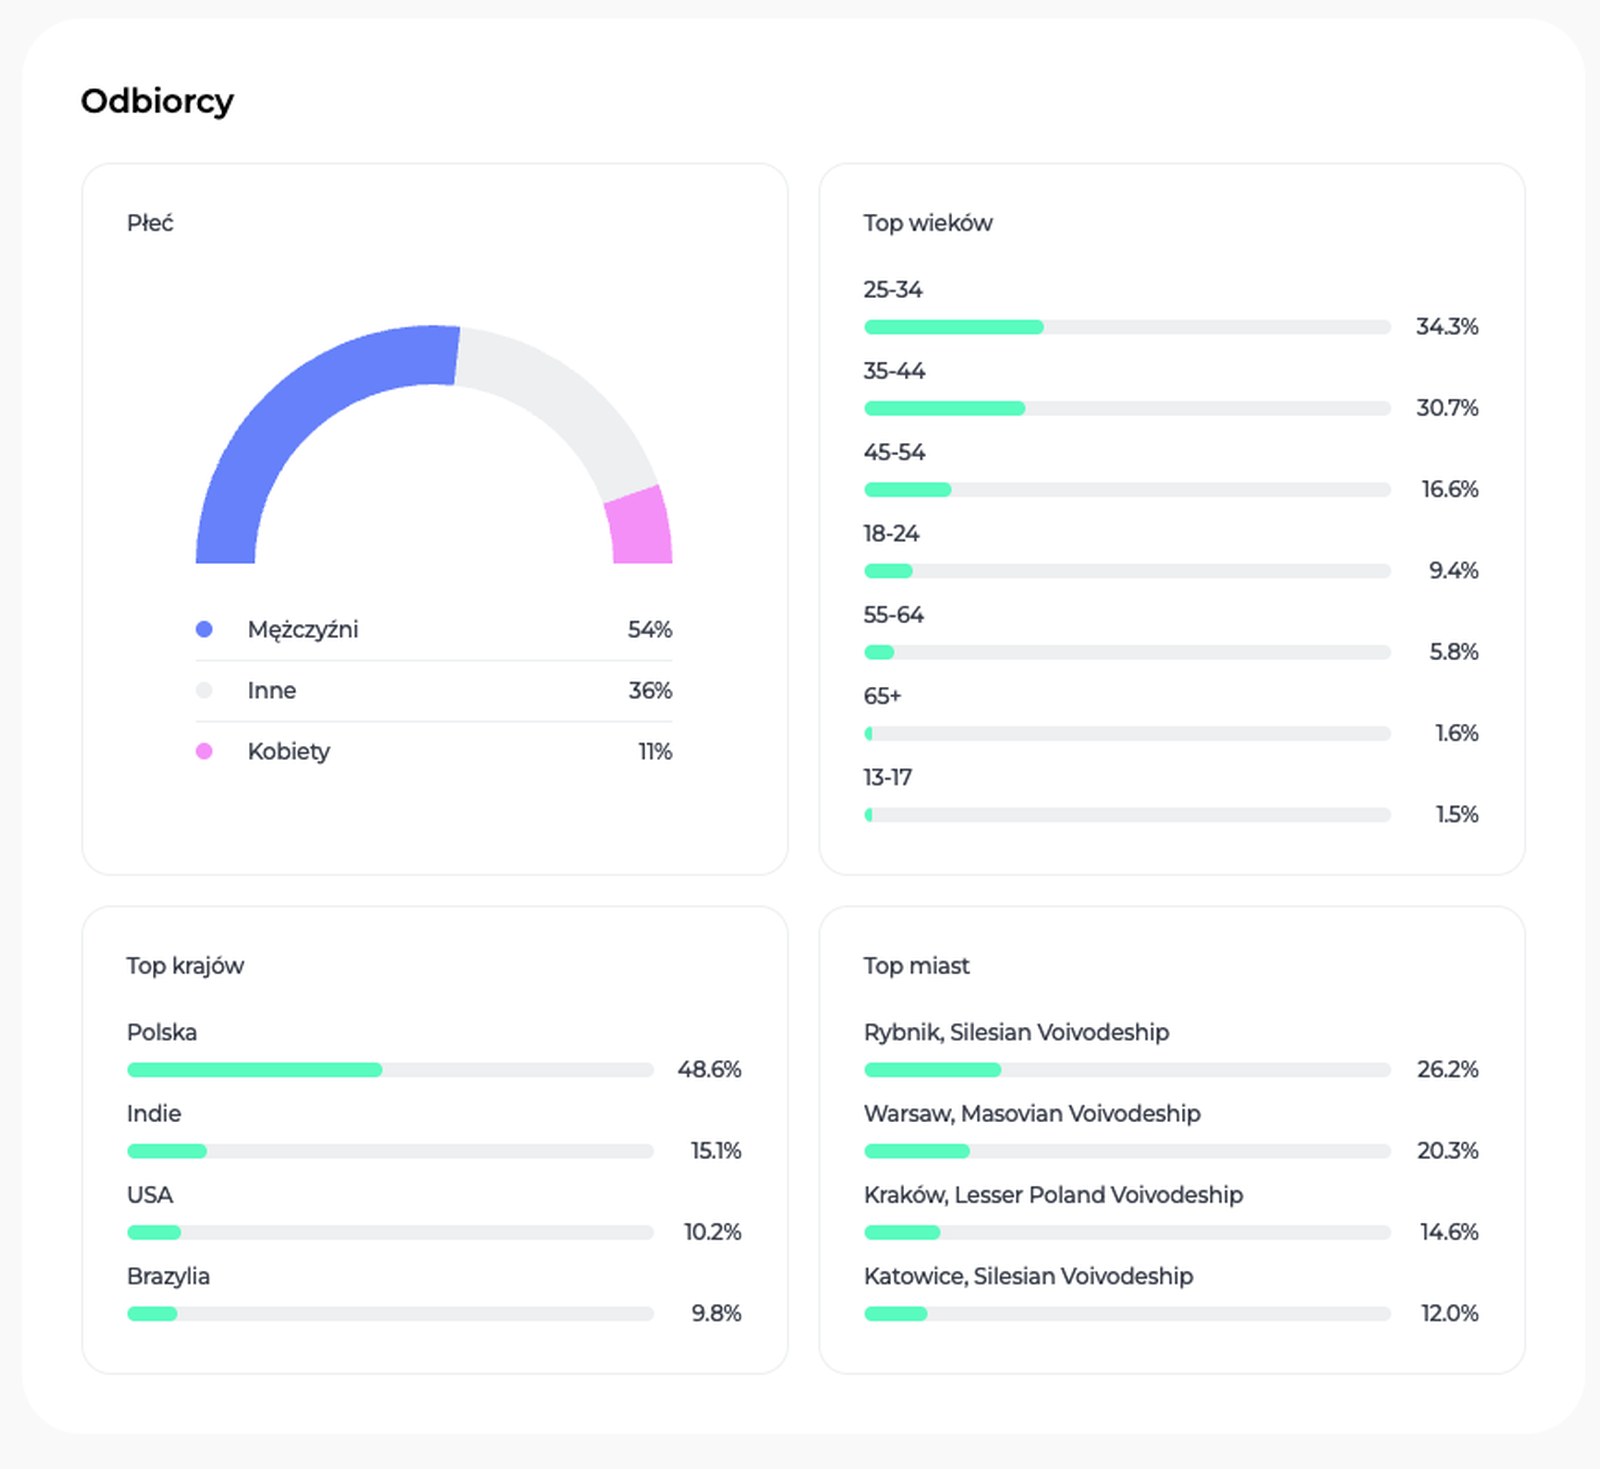The image size is (1600, 1469).
Task: Click the Katowice, Silesian Voivodeship label
Action: pyautogui.click(x=1029, y=1276)
